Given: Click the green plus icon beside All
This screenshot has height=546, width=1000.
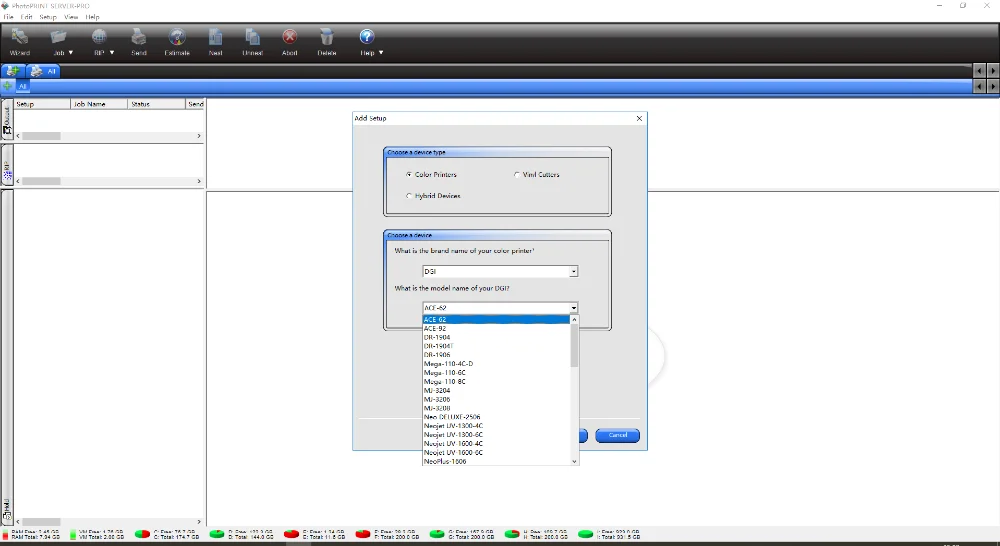Looking at the screenshot, I should [x=8, y=86].
